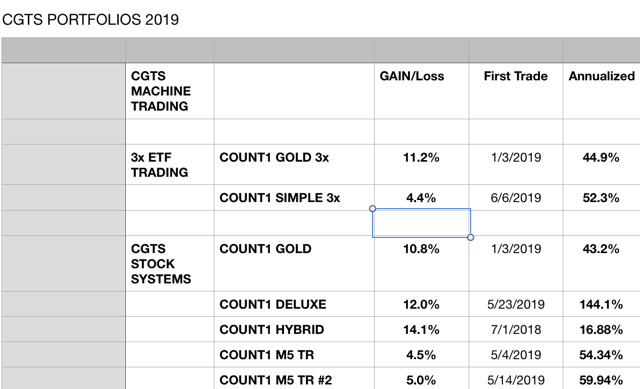Click the COUNT1 HYBRID cell

click(294, 329)
